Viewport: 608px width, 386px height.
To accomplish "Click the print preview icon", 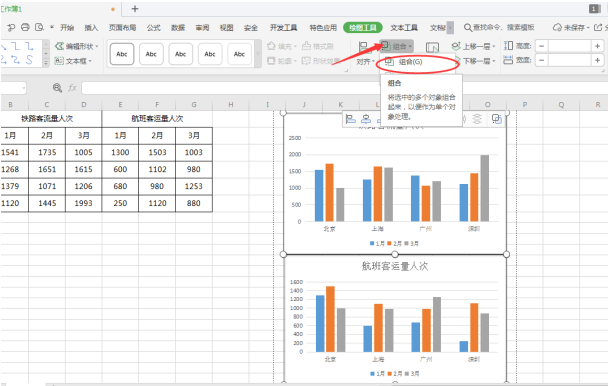I will pyautogui.click(x=39, y=27).
